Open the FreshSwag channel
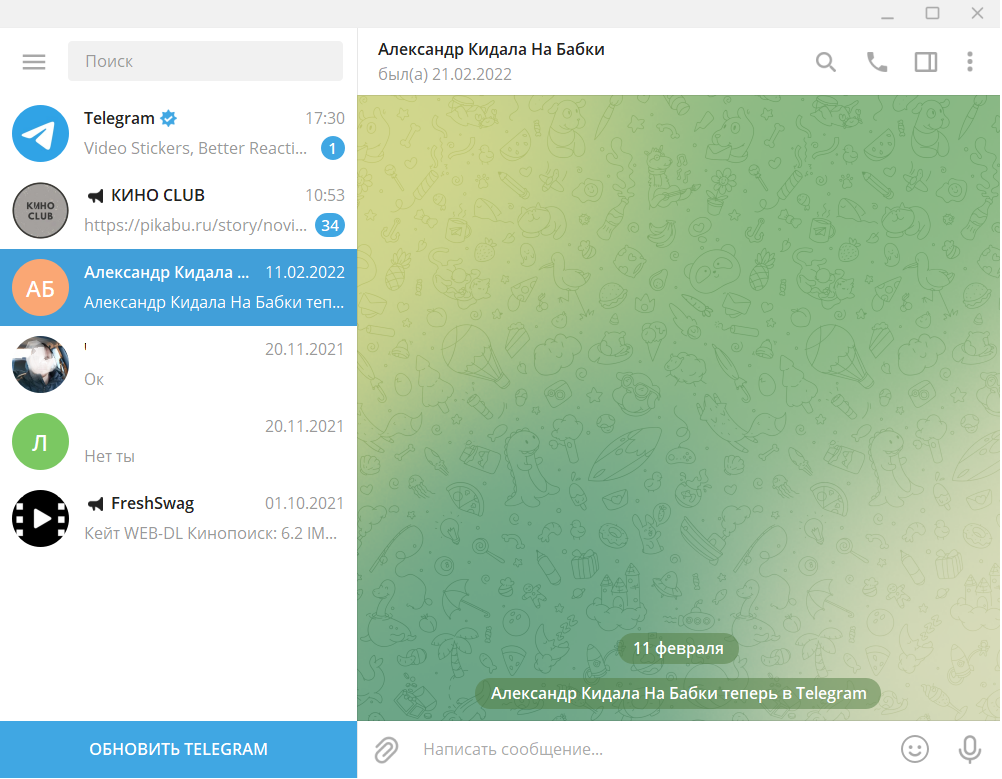Viewport: 1002px width, 779px height. (178, 518)
